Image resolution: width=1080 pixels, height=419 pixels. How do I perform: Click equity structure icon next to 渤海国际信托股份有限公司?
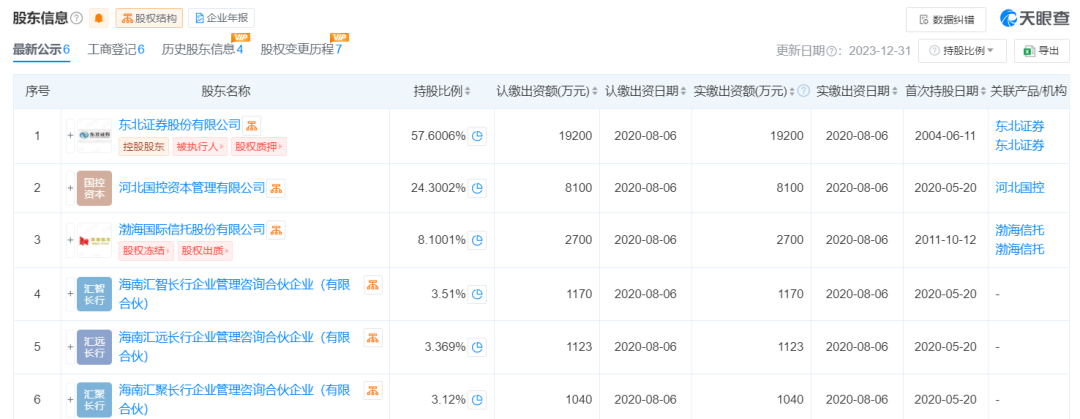[x=276, y=229]
